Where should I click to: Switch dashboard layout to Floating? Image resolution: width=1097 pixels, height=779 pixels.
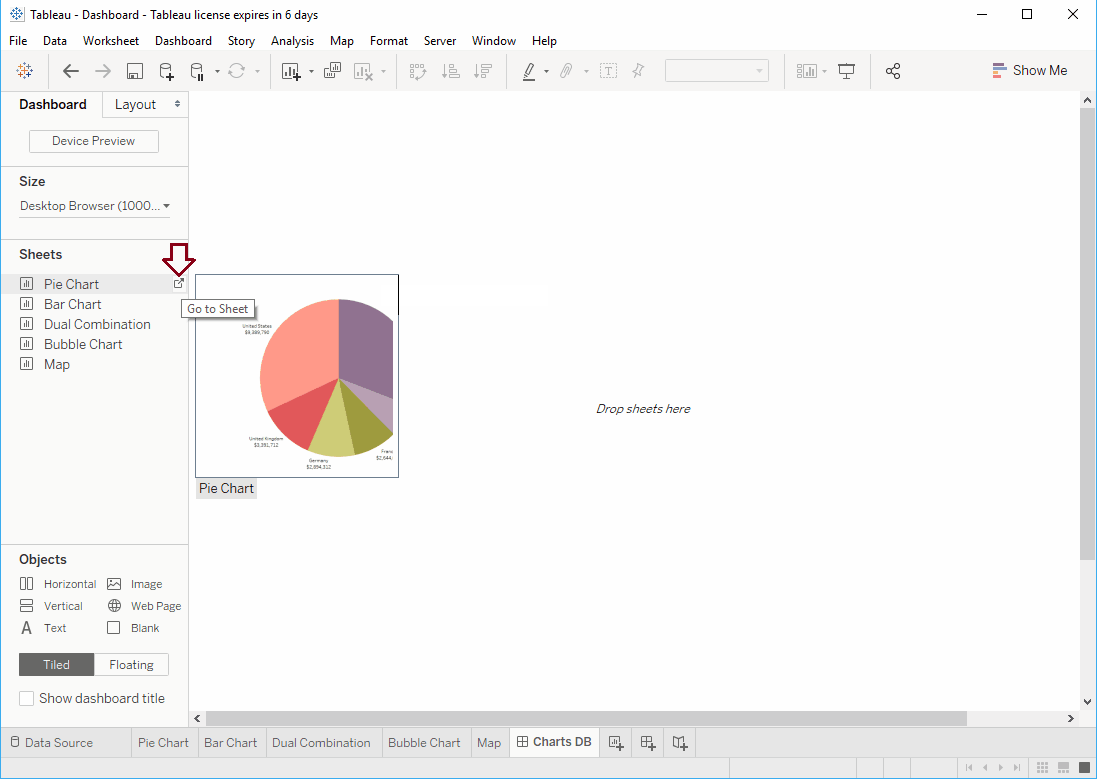click(131, 664)
